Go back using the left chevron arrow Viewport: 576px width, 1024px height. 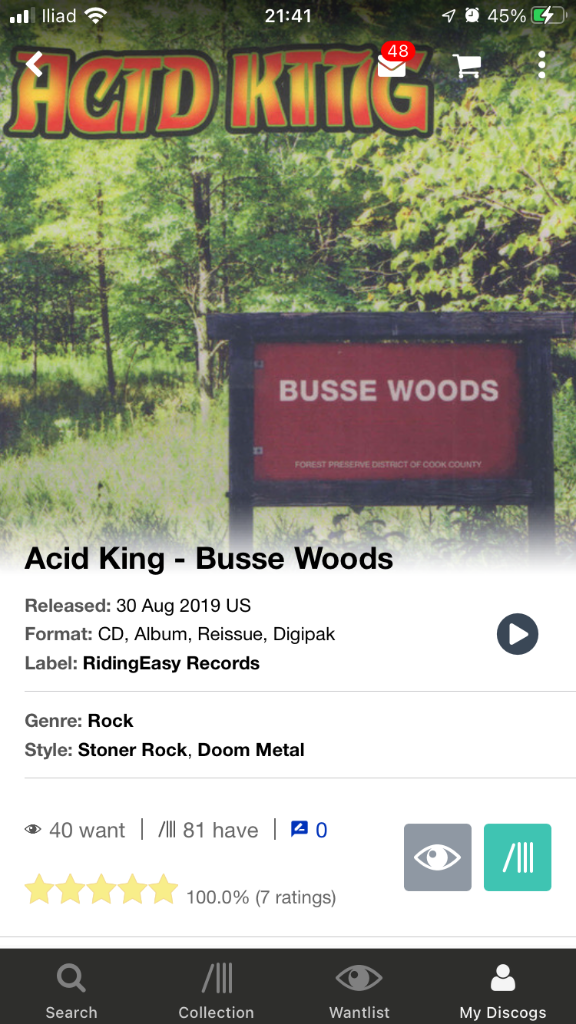34,65
